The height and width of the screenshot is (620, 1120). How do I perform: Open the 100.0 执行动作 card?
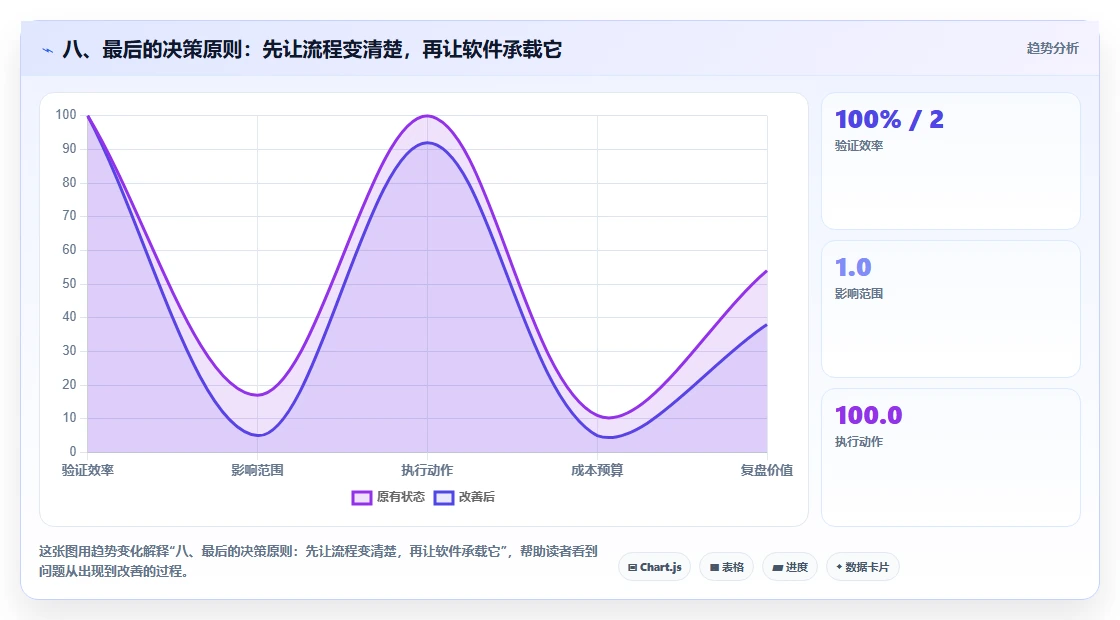(951, 457)
